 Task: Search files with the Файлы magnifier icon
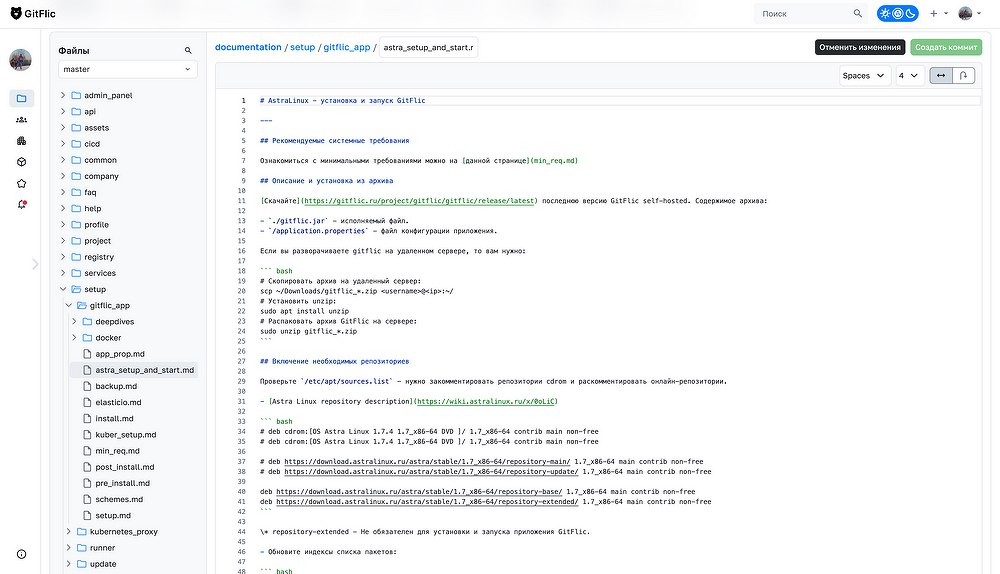[x=188, y=50]
